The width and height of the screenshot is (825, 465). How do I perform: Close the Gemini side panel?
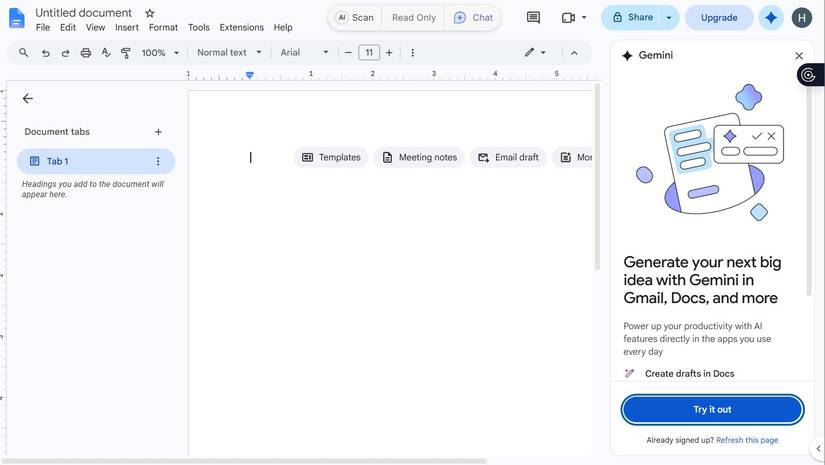(799, 56)
